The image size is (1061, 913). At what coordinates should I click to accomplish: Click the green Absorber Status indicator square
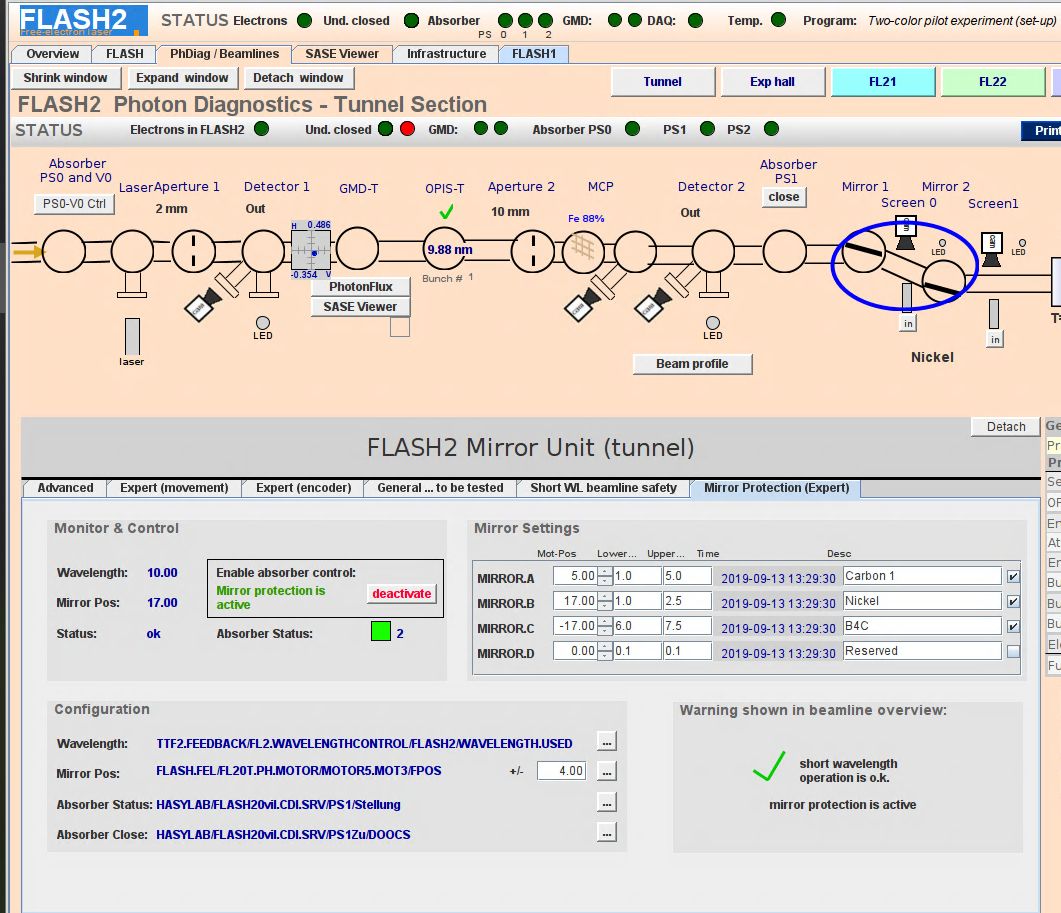click(381, 631)
